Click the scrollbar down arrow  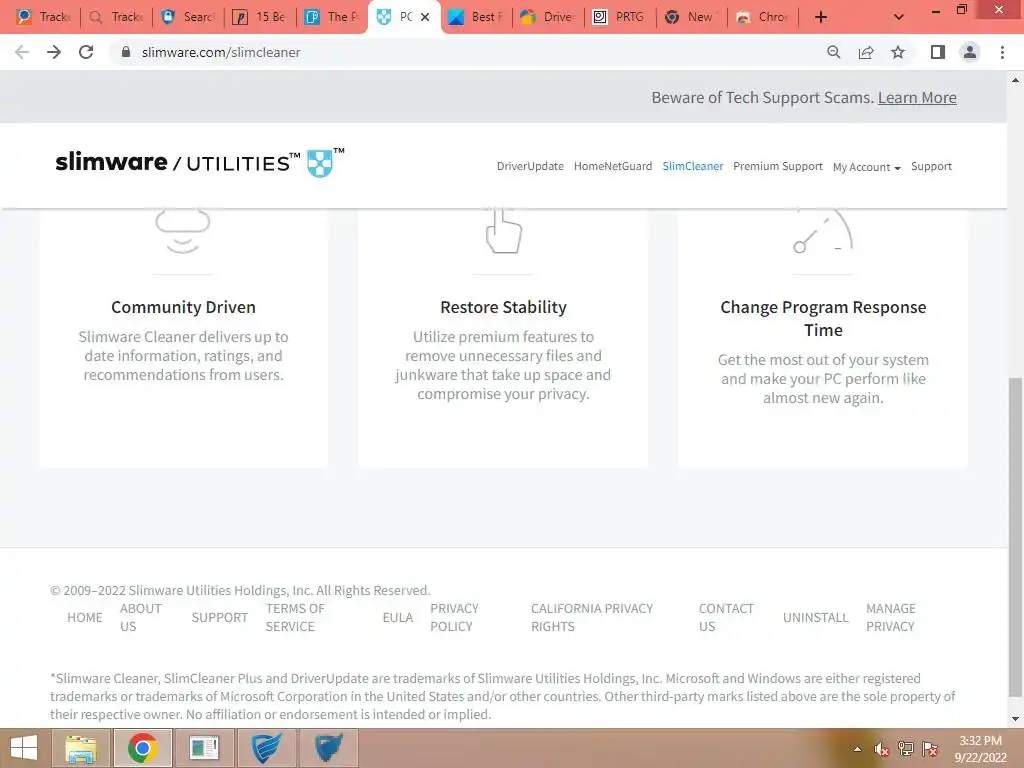click(1015, 719)
